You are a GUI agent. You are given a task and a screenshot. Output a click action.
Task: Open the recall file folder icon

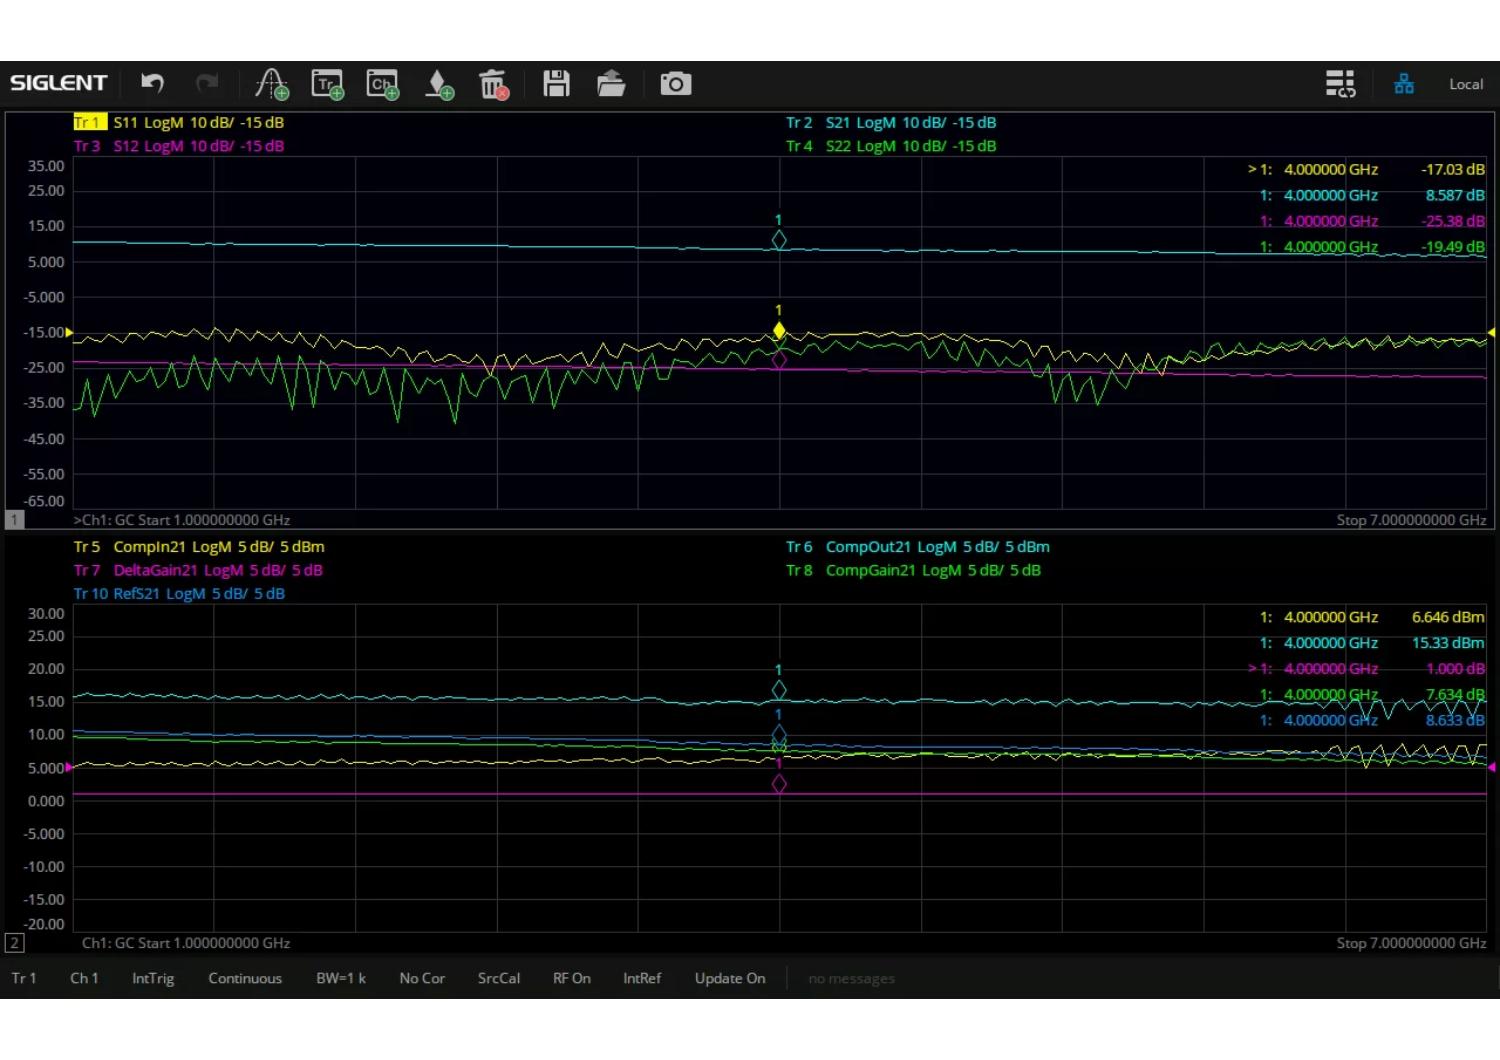[611, 84]
